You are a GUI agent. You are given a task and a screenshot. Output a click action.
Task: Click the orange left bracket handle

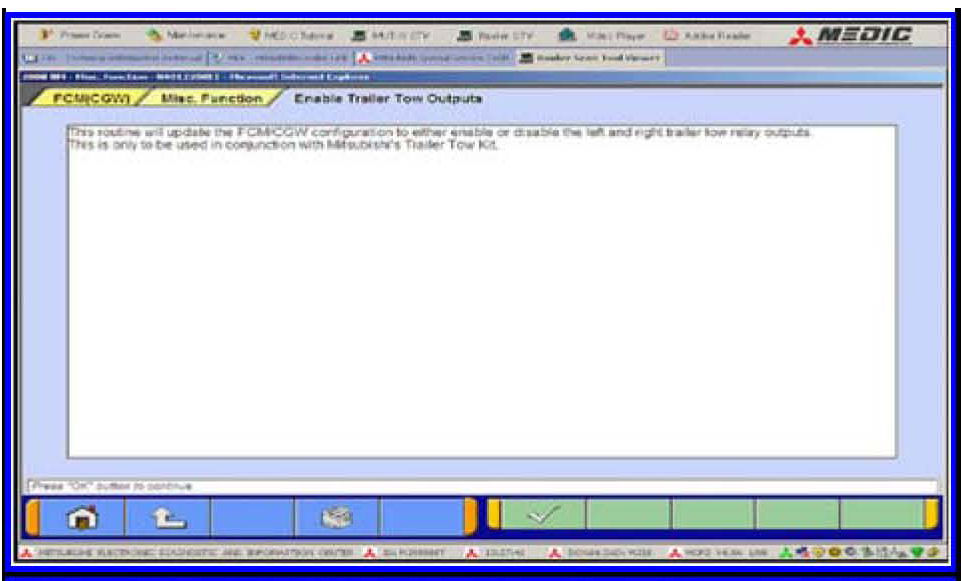pos(33,517)
